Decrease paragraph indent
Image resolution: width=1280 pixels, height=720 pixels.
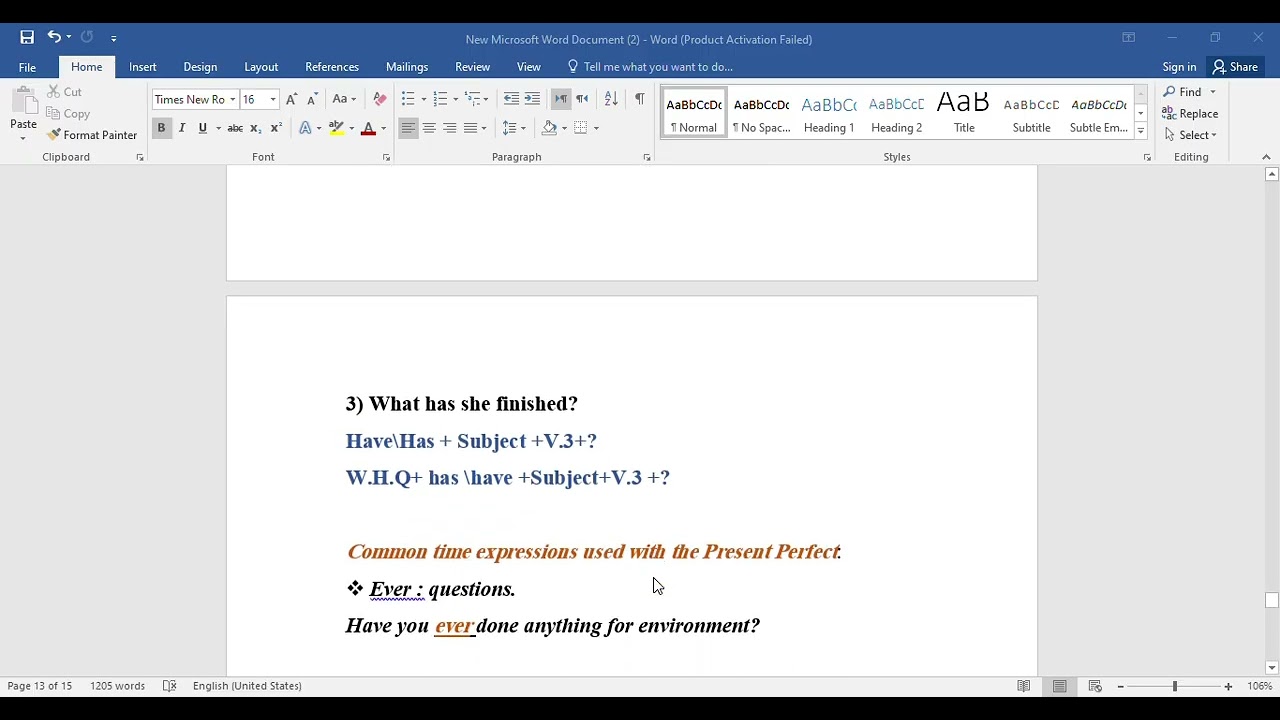(511, 99)
